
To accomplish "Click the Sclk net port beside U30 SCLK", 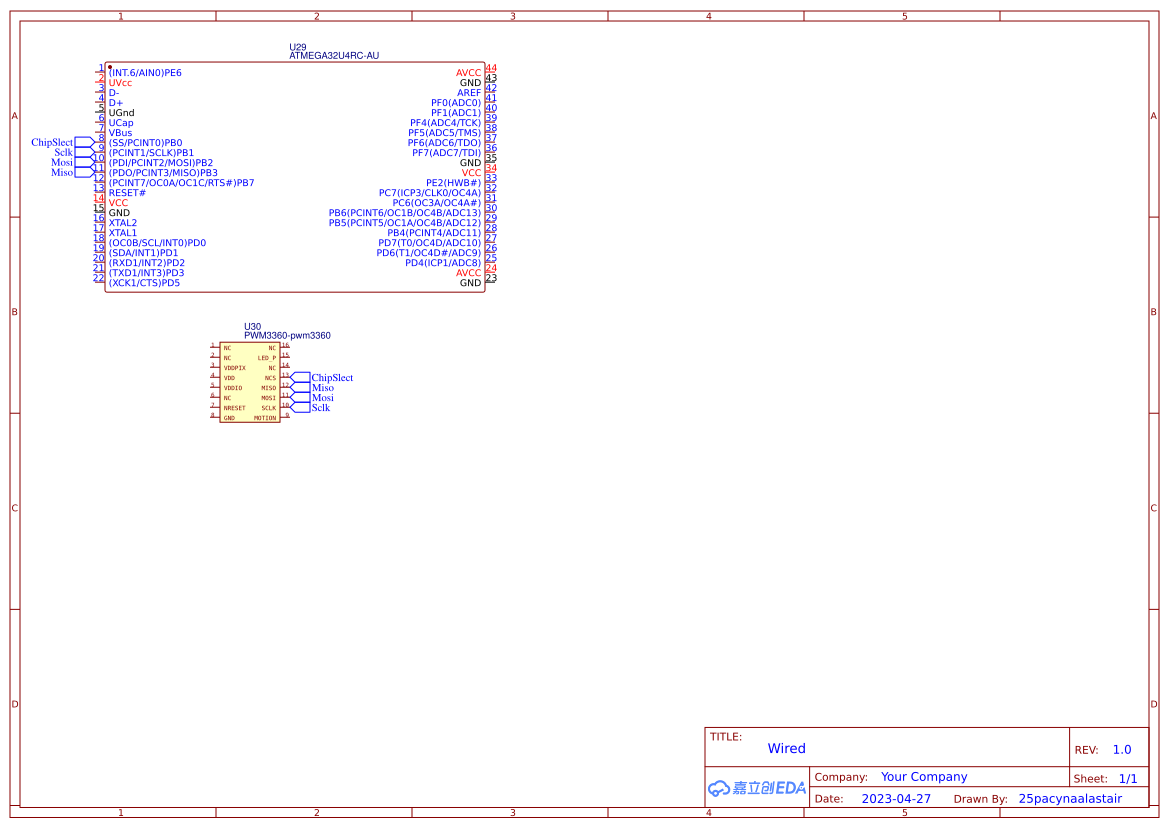I will click(297, 408).
